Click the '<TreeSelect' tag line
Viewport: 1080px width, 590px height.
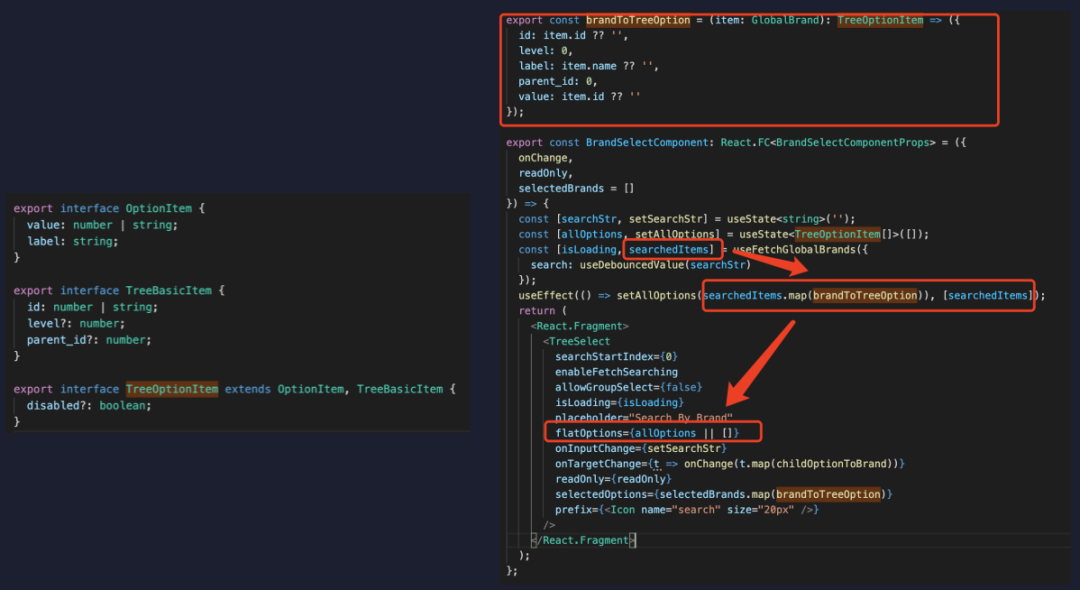click(x=577, y=341)
